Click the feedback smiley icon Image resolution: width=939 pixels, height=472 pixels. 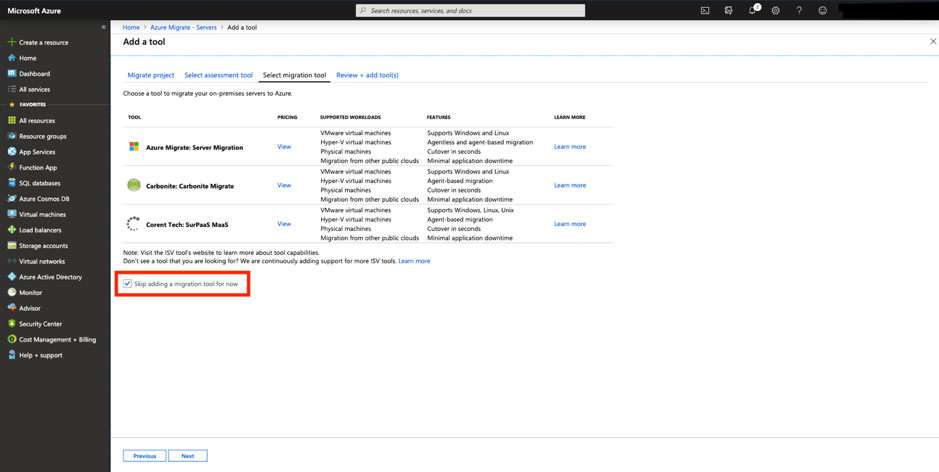822,11
